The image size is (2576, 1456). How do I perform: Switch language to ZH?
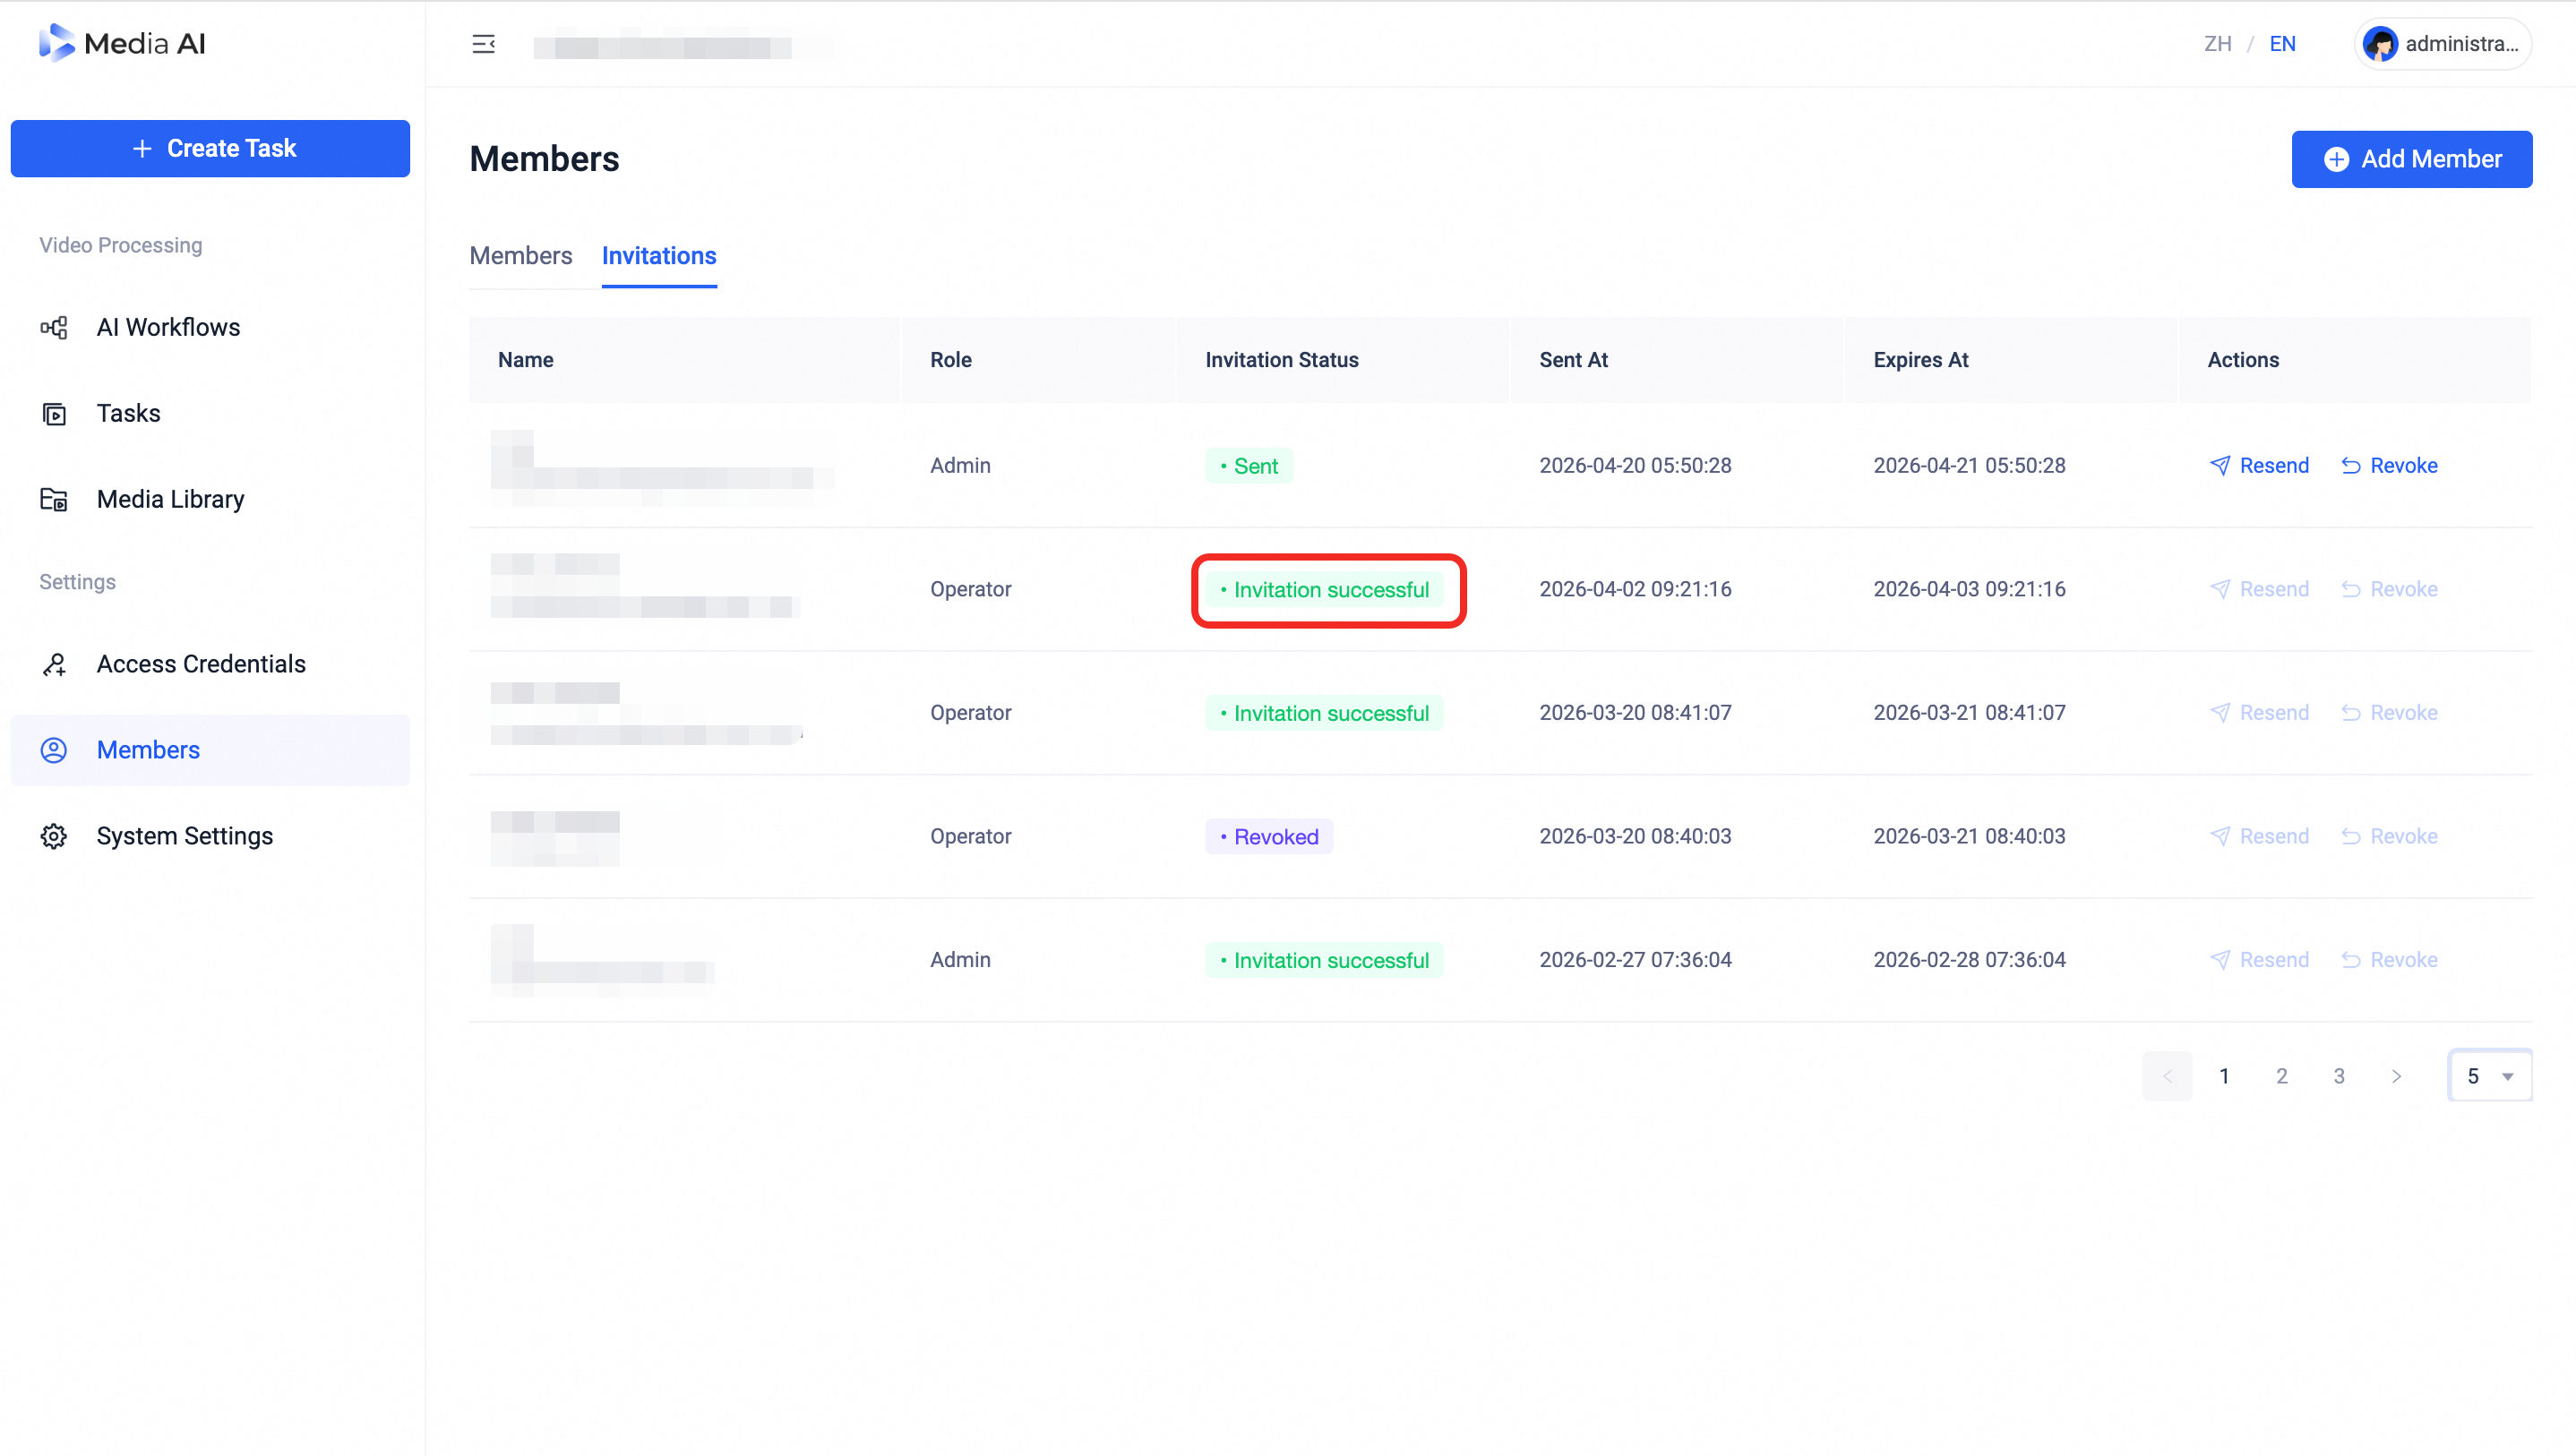click(x=2217, y=44)
